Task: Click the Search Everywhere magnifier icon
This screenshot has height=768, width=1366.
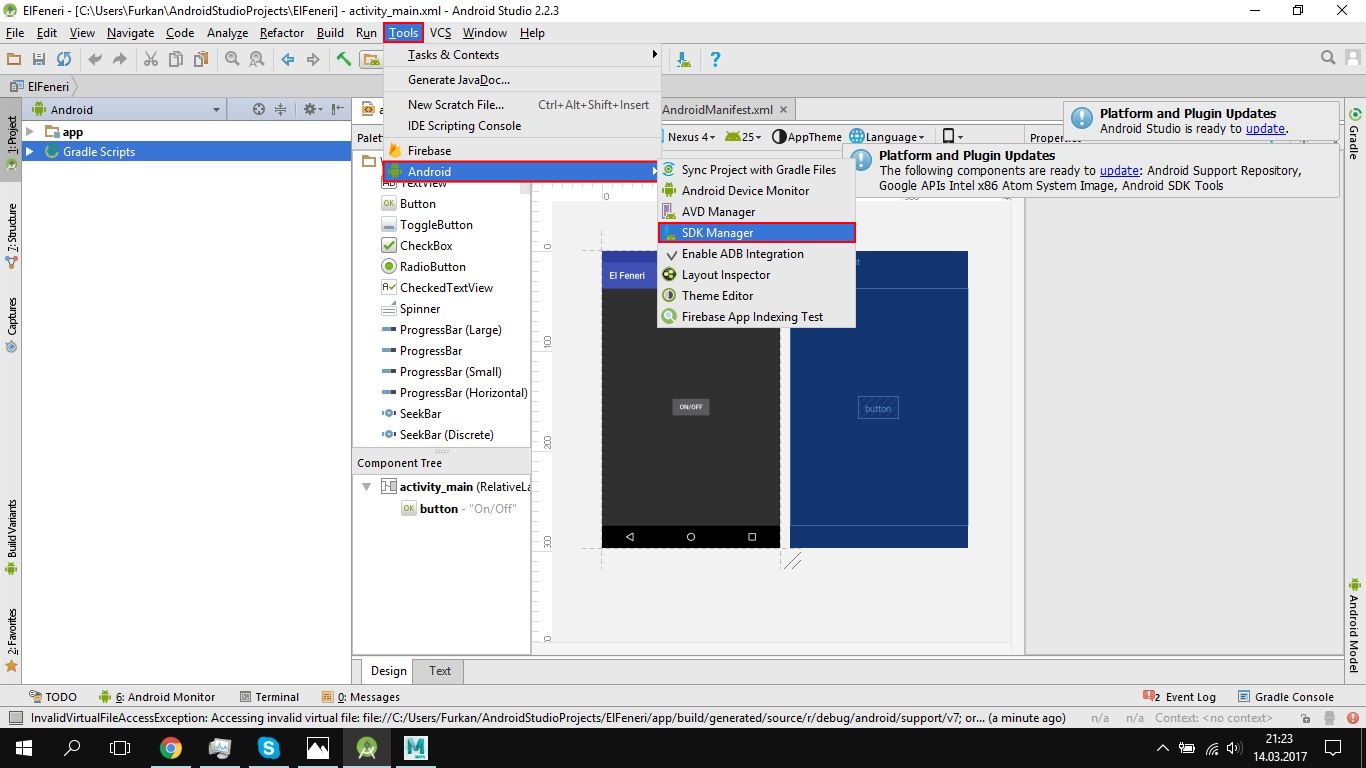Action: pyautogui.click(x=1328, y=58)
